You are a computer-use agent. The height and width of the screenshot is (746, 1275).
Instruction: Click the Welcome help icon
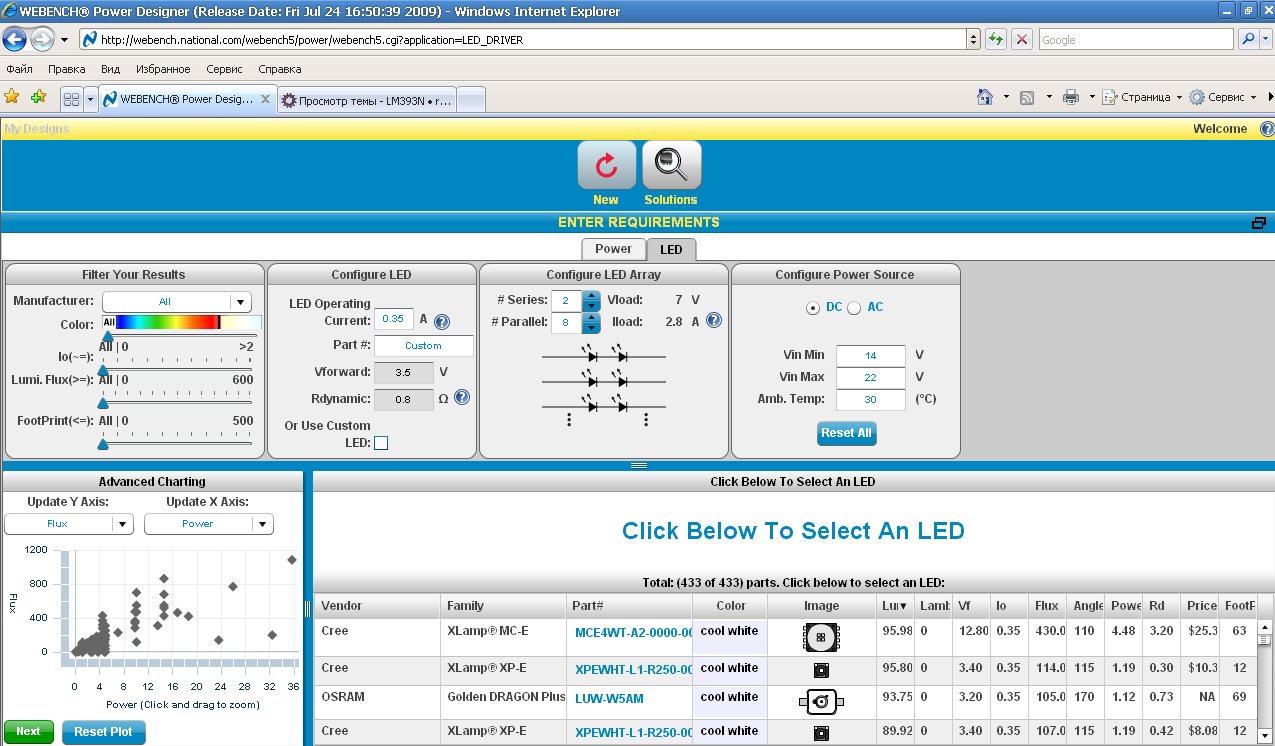point(1266,129)
